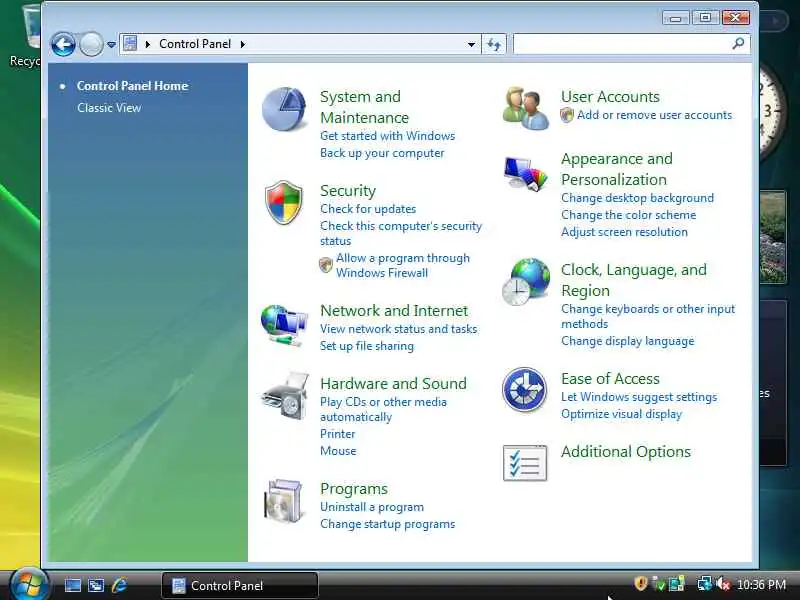Switch to Classic View
The width and height of the screenshot is (800, 600).
(109, 108)
